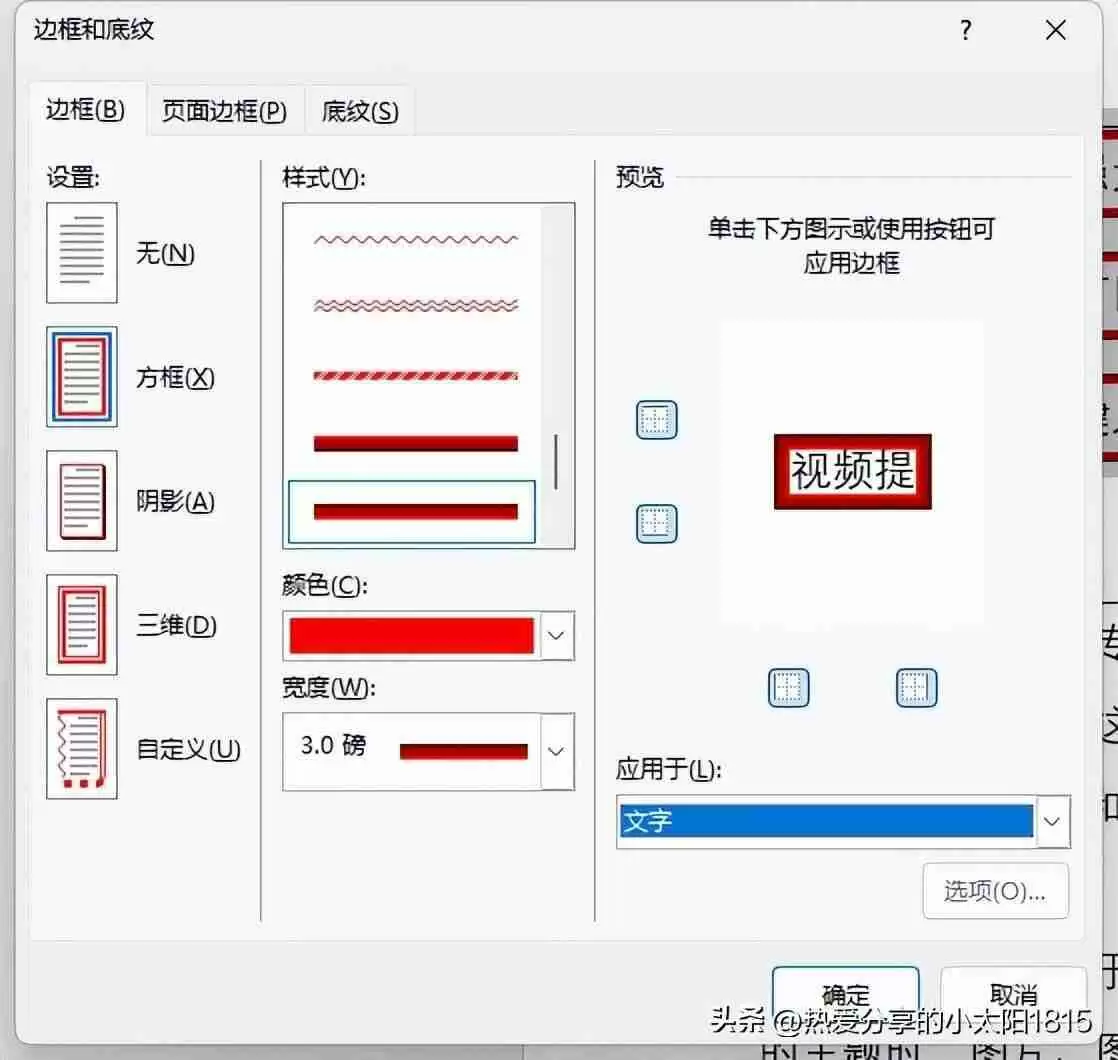This screenshot has width=1118, height=1060.
Task: Click the 选项(O)... button
Action: (x=995, y=891)
